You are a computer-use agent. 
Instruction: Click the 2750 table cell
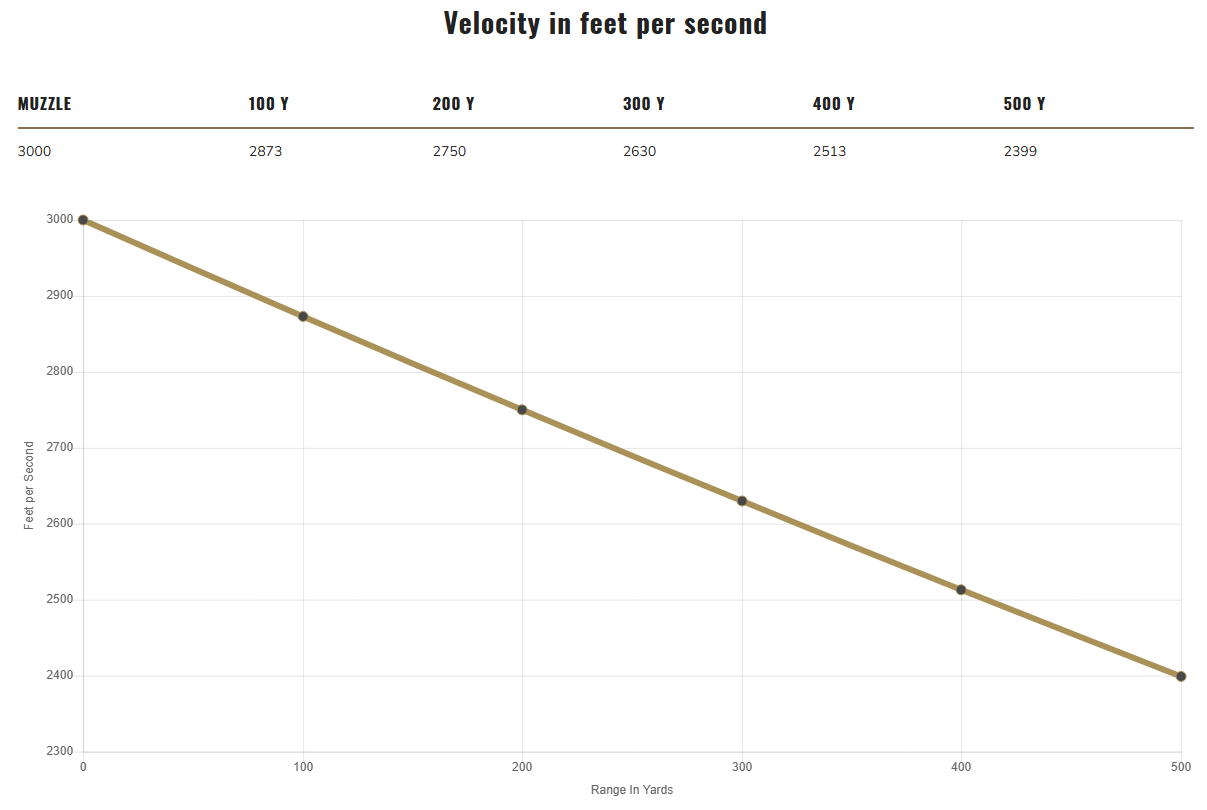pos(449,152)
